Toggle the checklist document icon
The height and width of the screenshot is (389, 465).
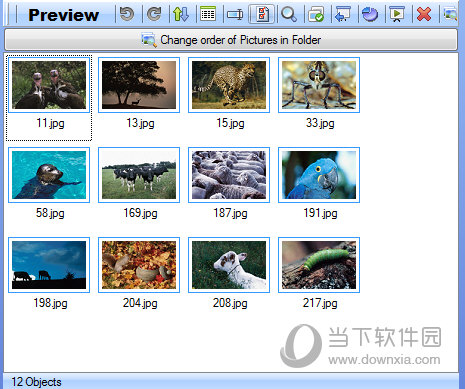tap(262, 15)
